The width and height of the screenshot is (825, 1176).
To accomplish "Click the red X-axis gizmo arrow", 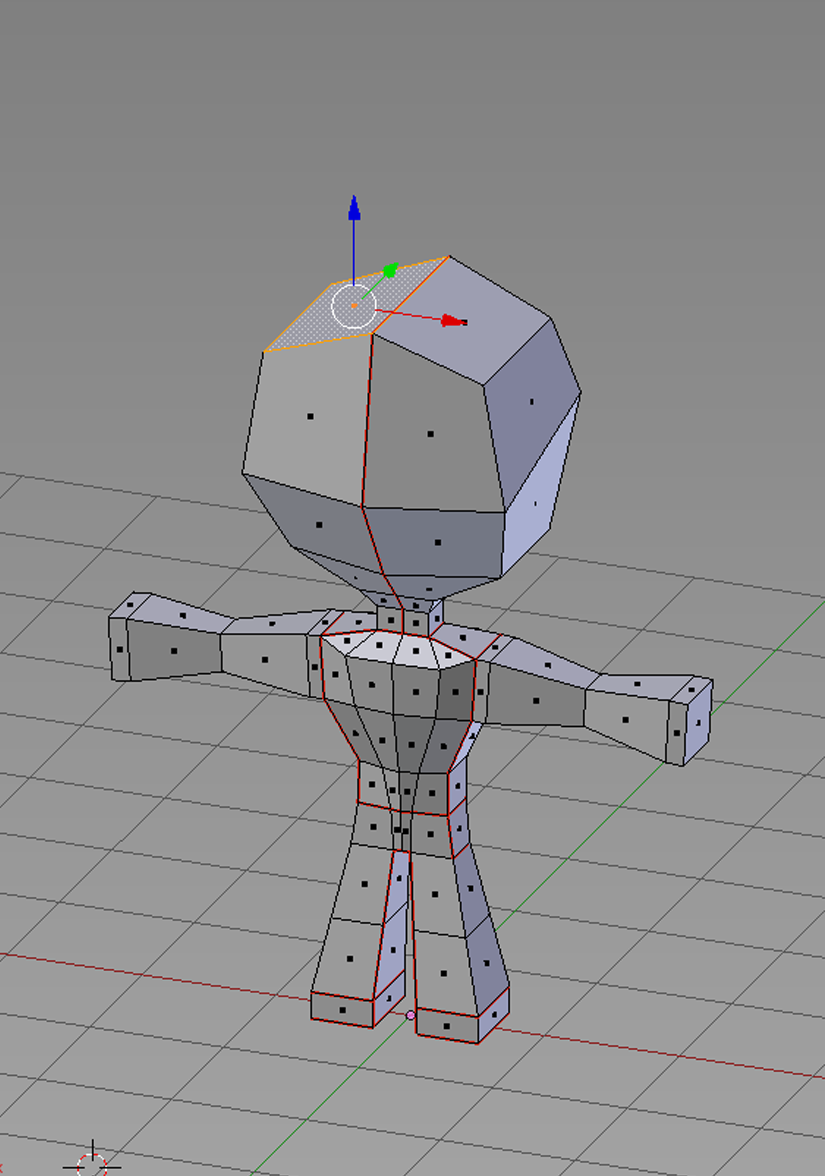I will [454, 321].
